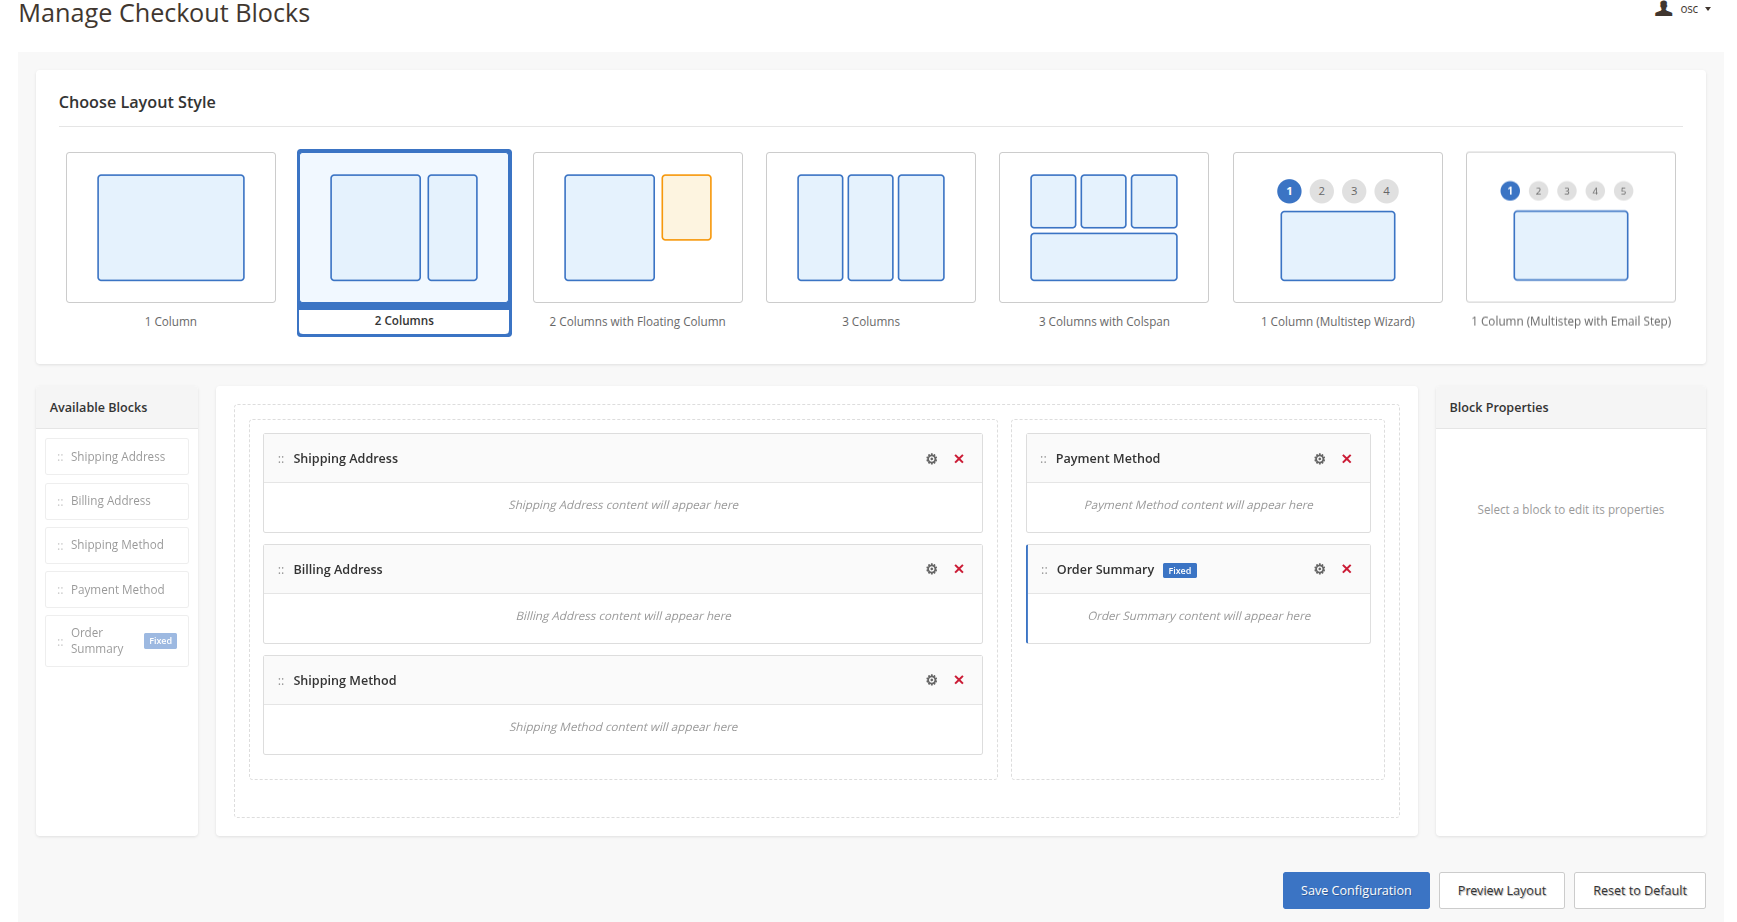Grab the drag handle of placed Payment Method block
The height and width of the screenshot is (922, 1737).
click(x=1044, y=459)
